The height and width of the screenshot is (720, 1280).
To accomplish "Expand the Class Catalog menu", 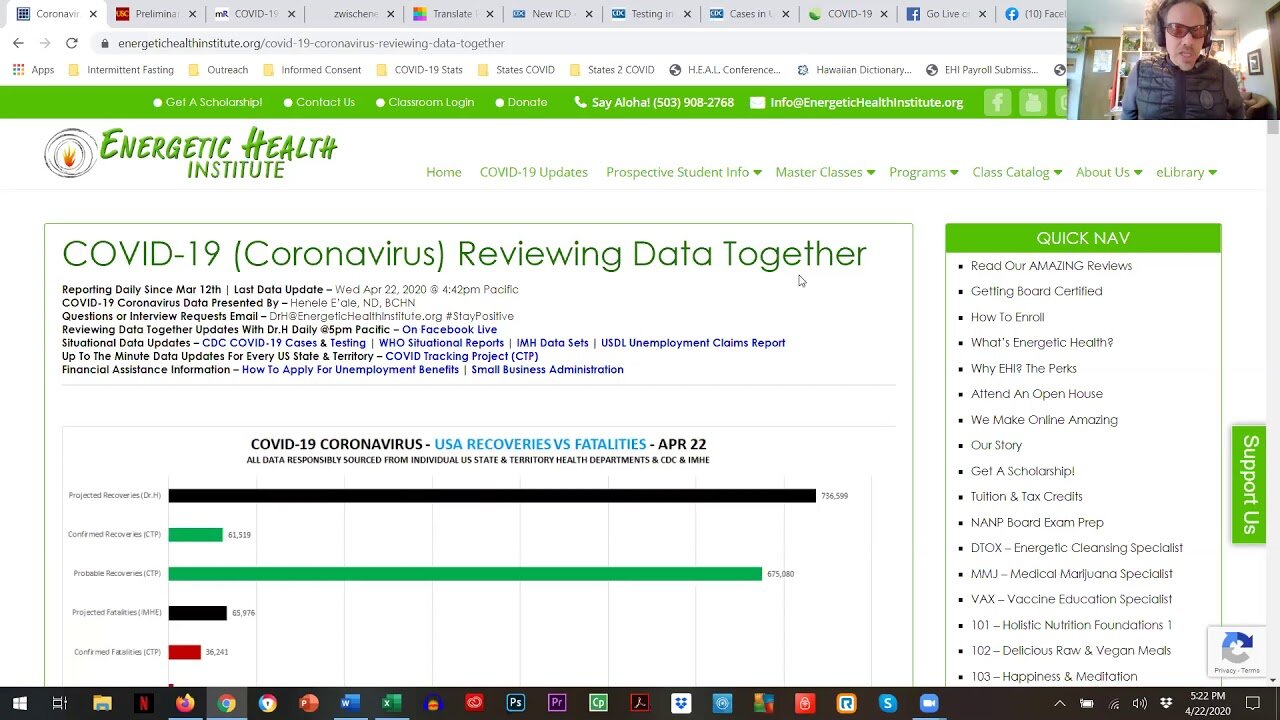I will click(1017, 172).
